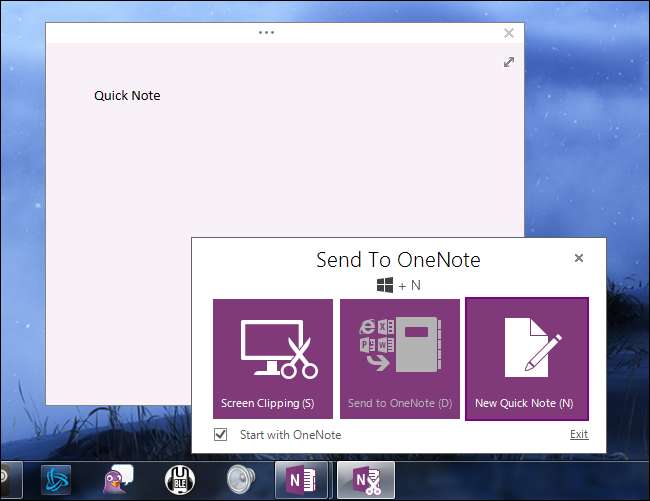Image resolution: width=650 pixels, height=501 pixels.
Task: Close the Send To OneNote dialog
Action: coord(578,258)
